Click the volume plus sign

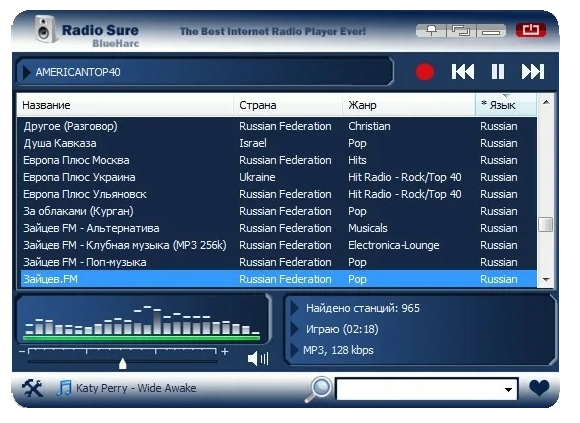point(225,351)
